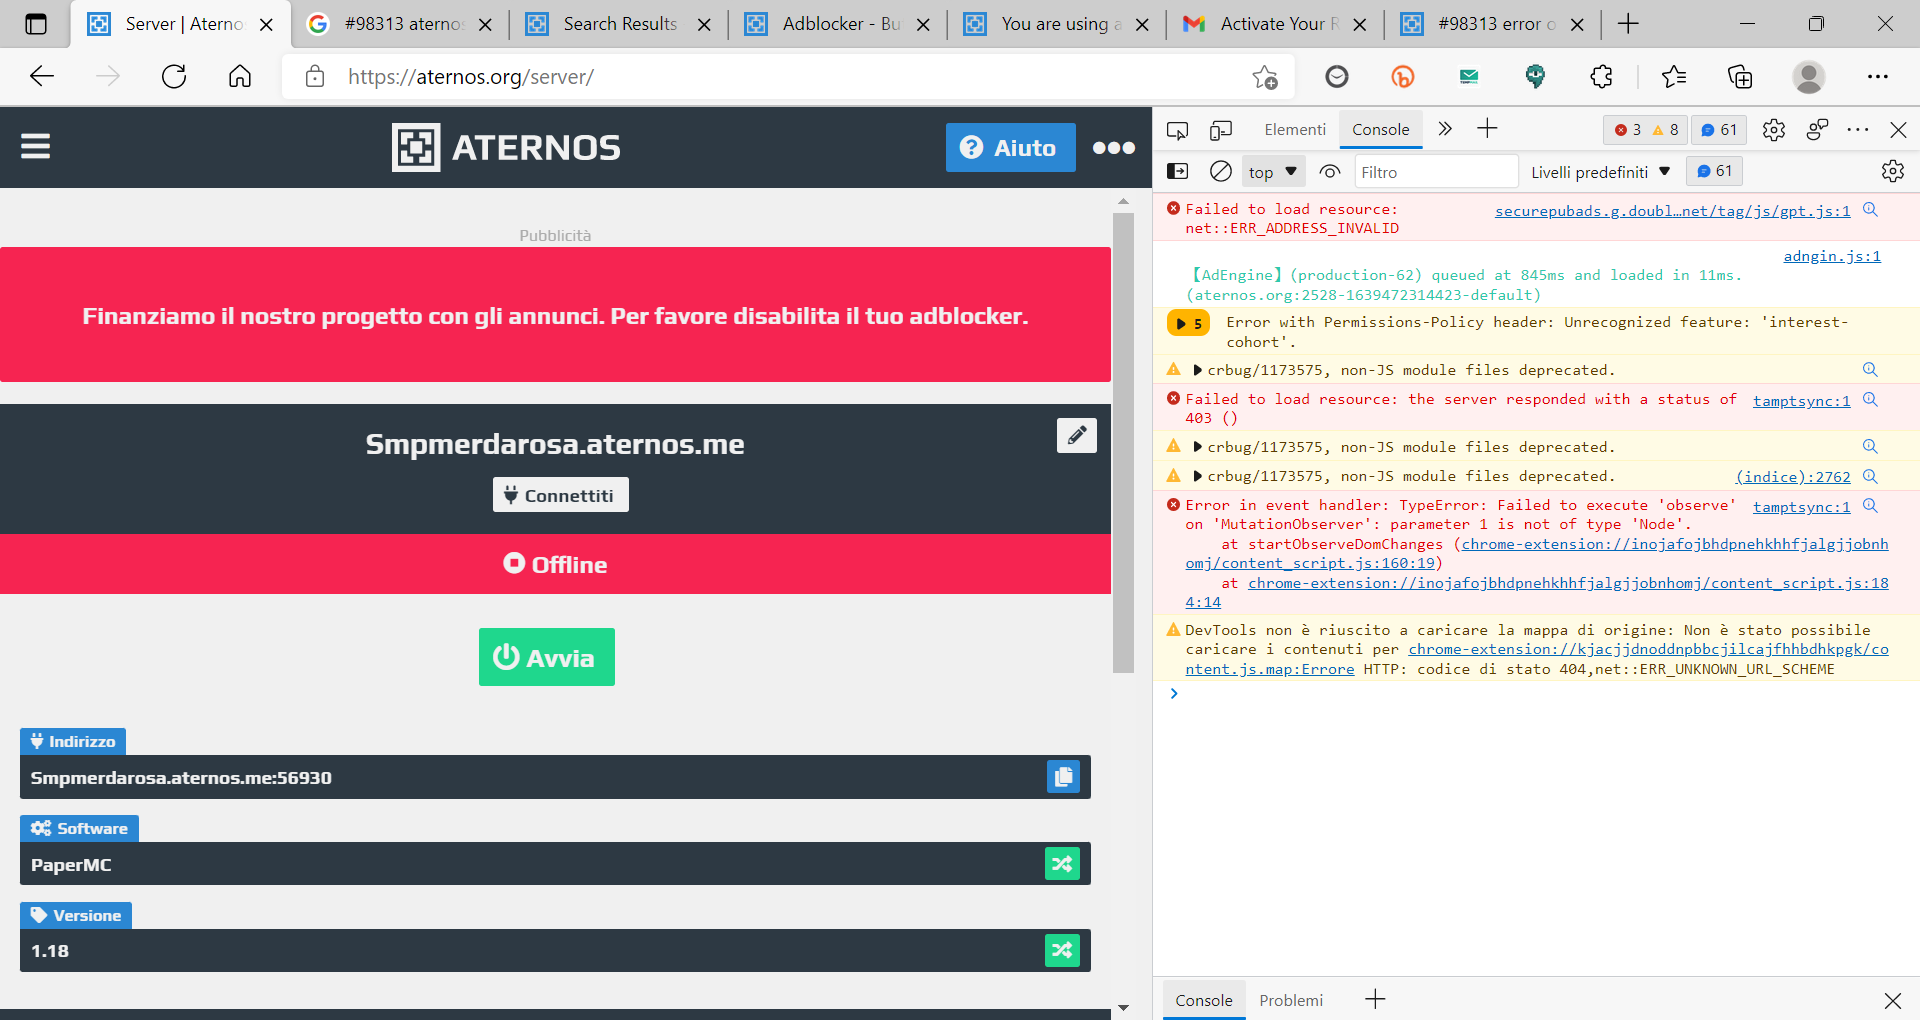Toggle device emulation in DevTools
1920x1020 pixels.
coord(1221,130)
